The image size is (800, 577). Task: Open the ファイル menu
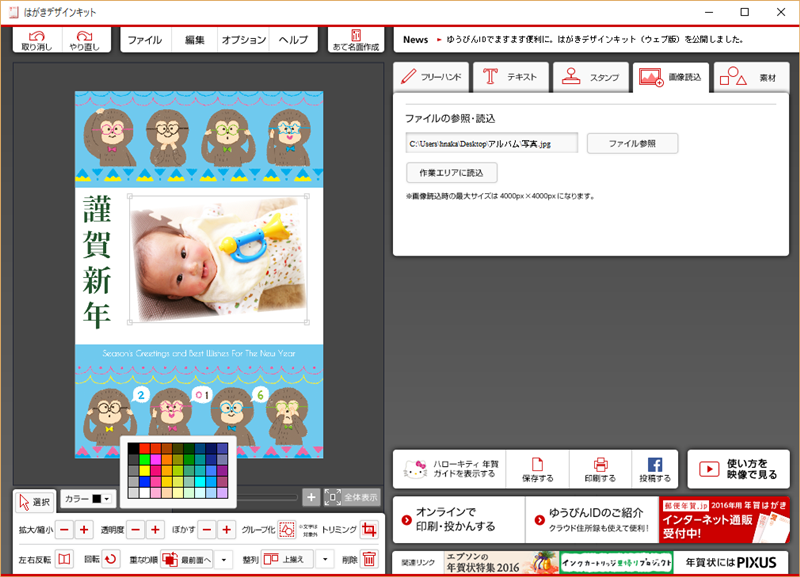[145, 40]
